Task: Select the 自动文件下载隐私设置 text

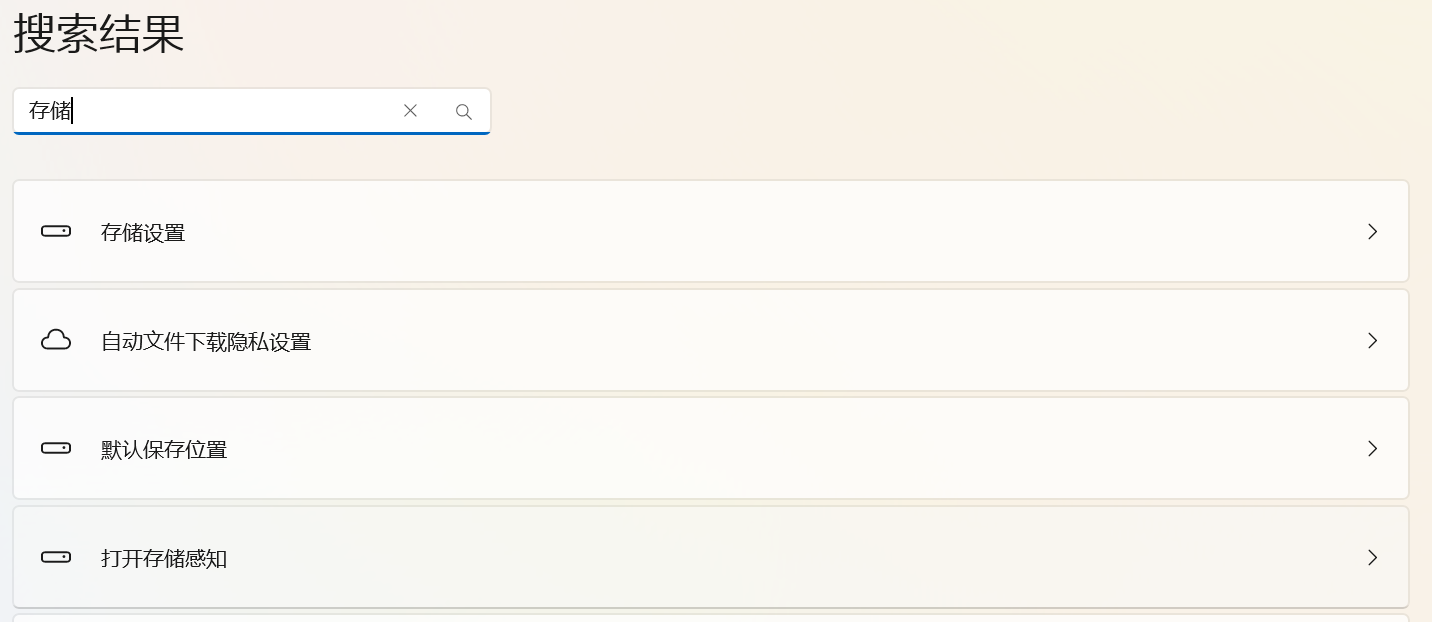Action: click(206, 342)
